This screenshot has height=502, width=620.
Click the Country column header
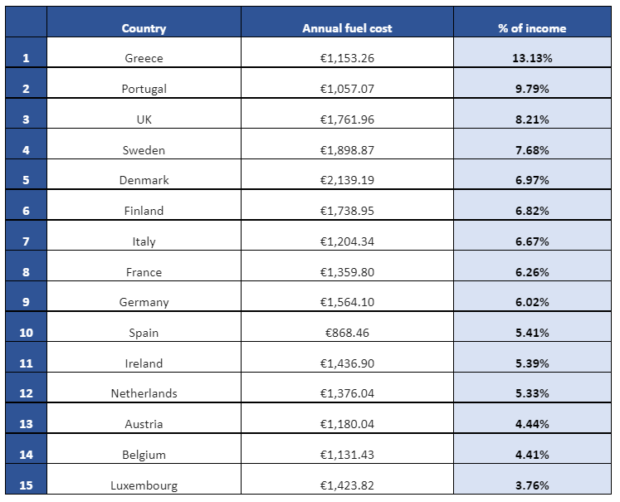coord(144,22)
